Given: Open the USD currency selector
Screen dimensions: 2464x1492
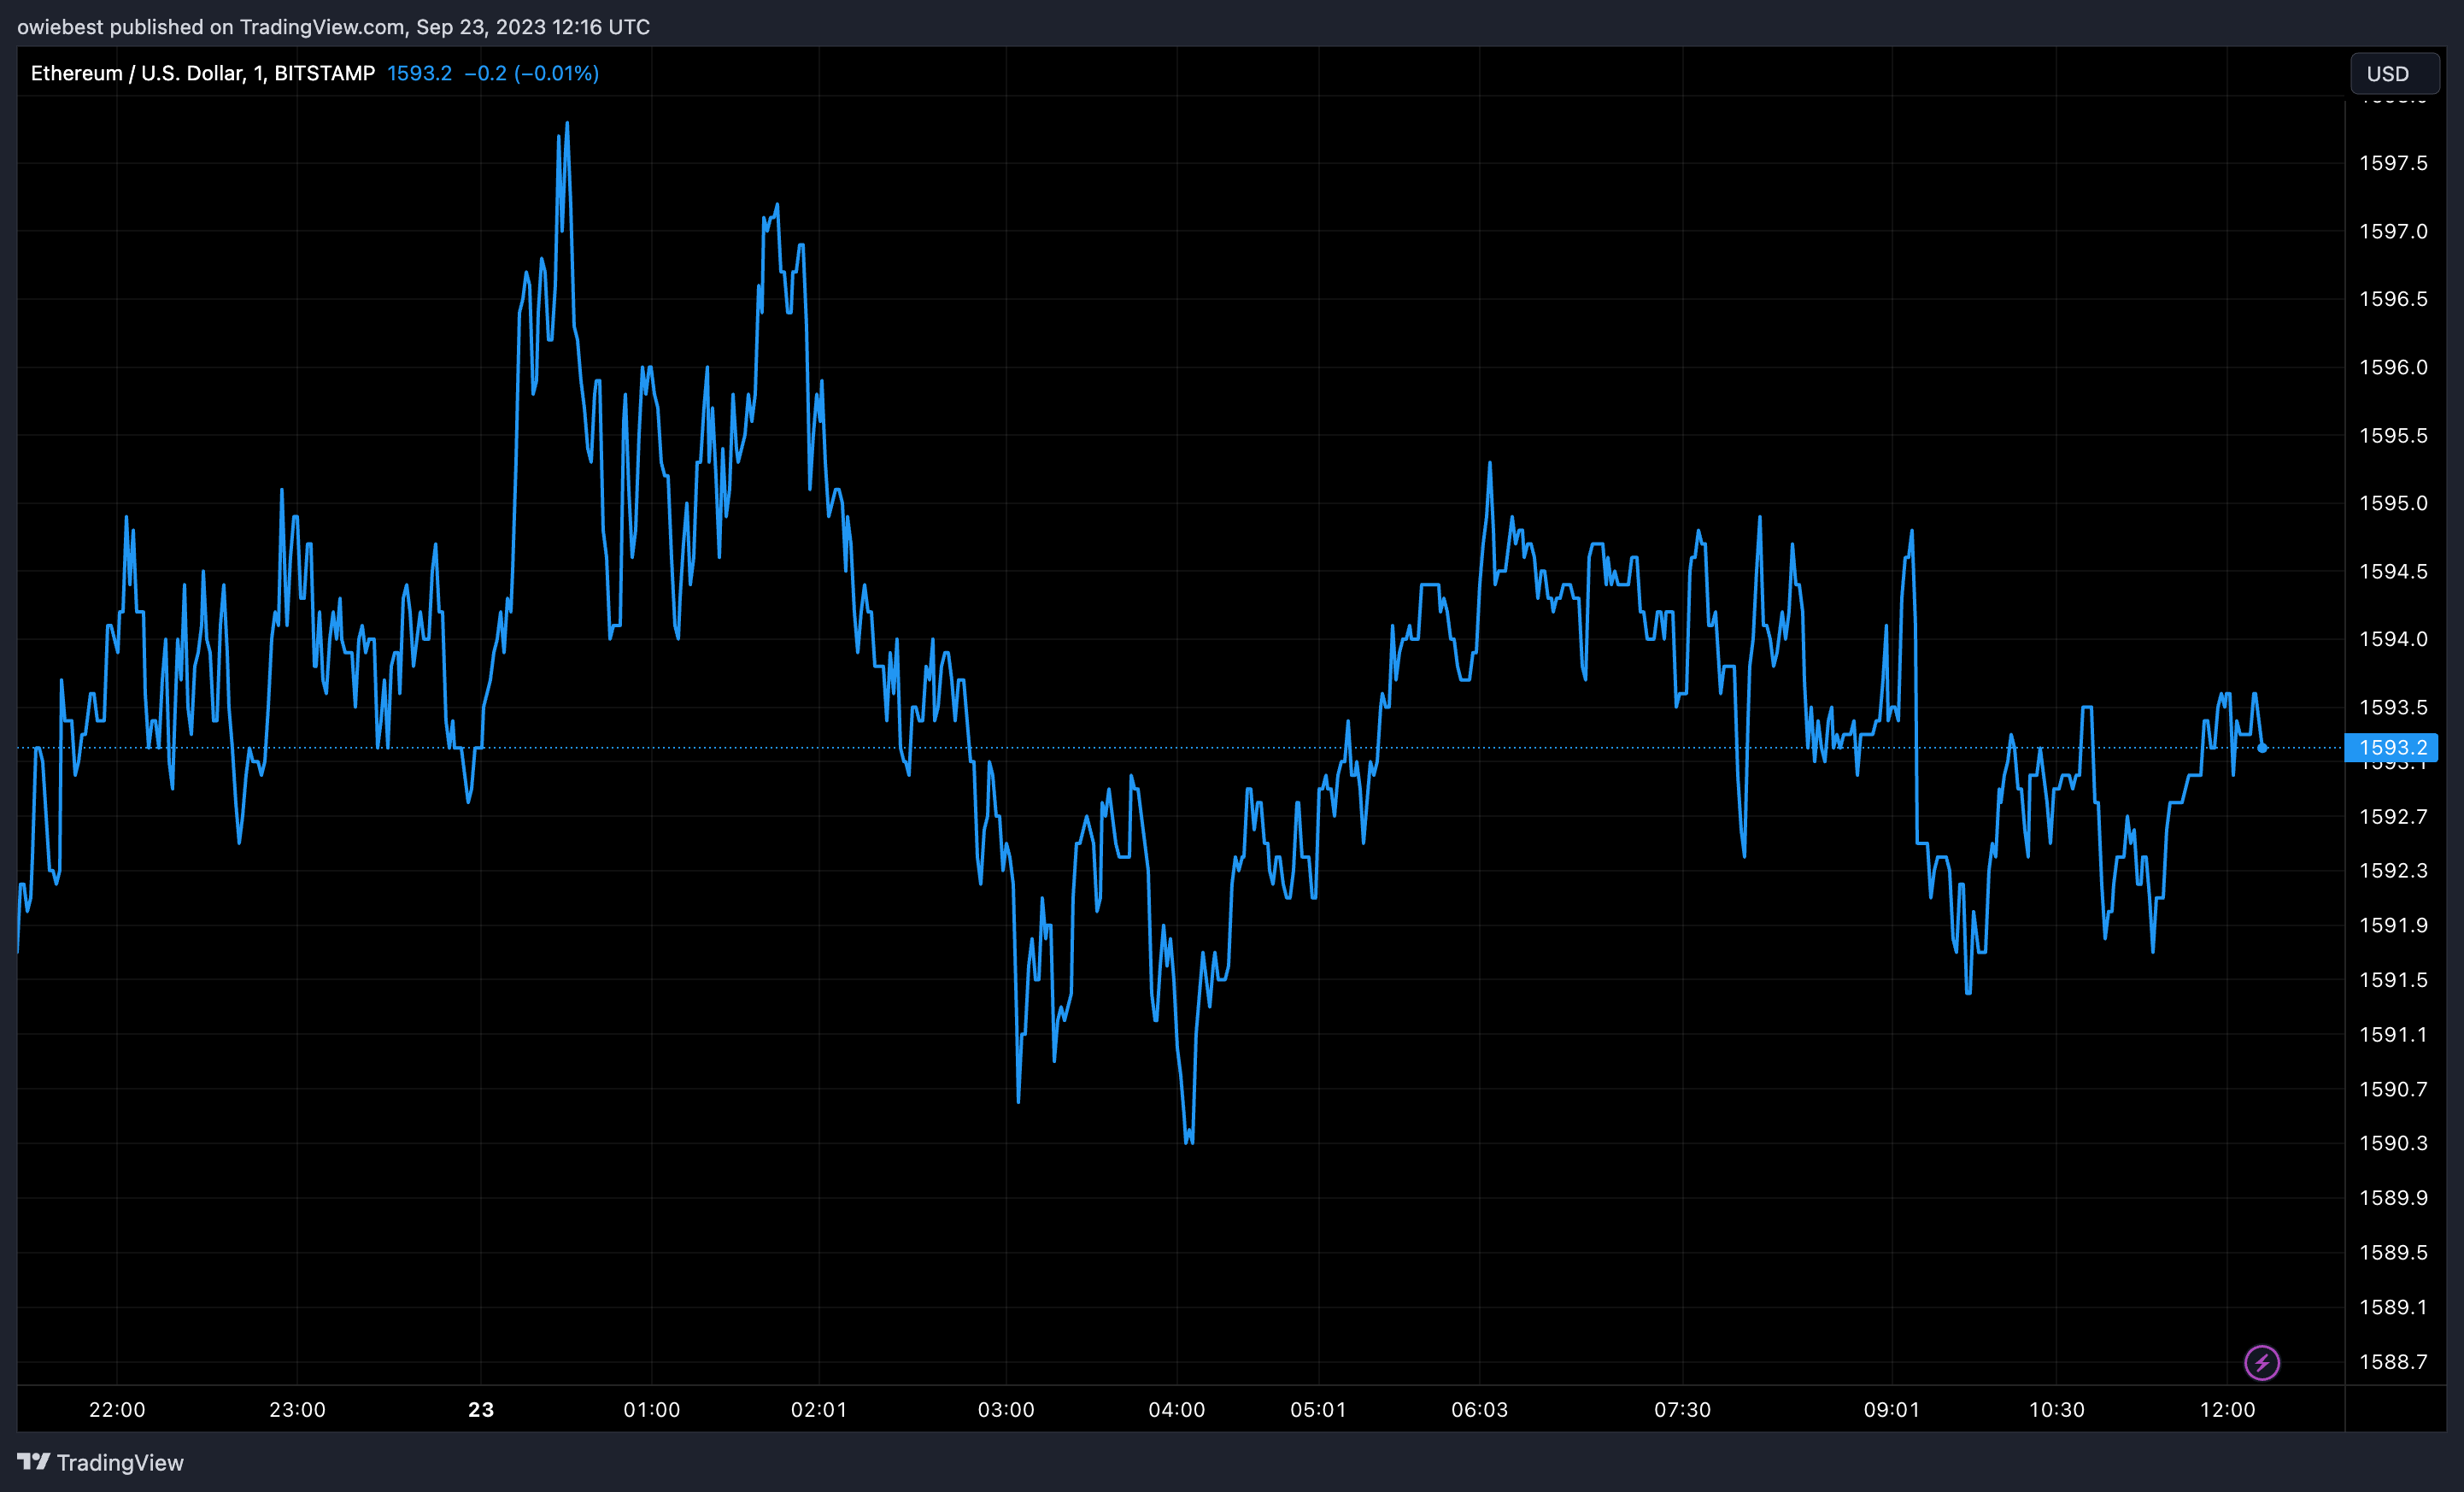Looking at the screenshot, I should pyautogui.click(x=2394, y=74).
